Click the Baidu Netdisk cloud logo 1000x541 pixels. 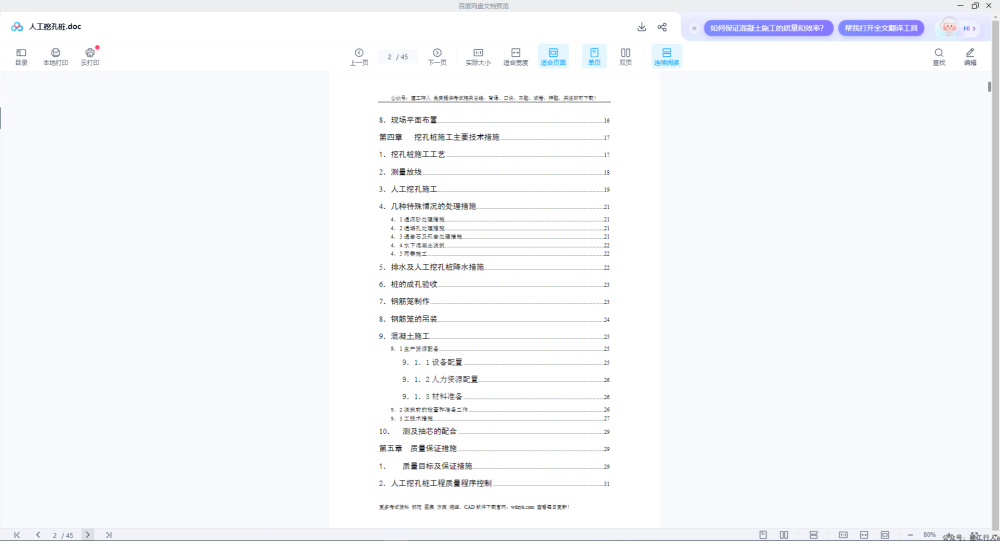pyautogui.click(x=17, y=27)
